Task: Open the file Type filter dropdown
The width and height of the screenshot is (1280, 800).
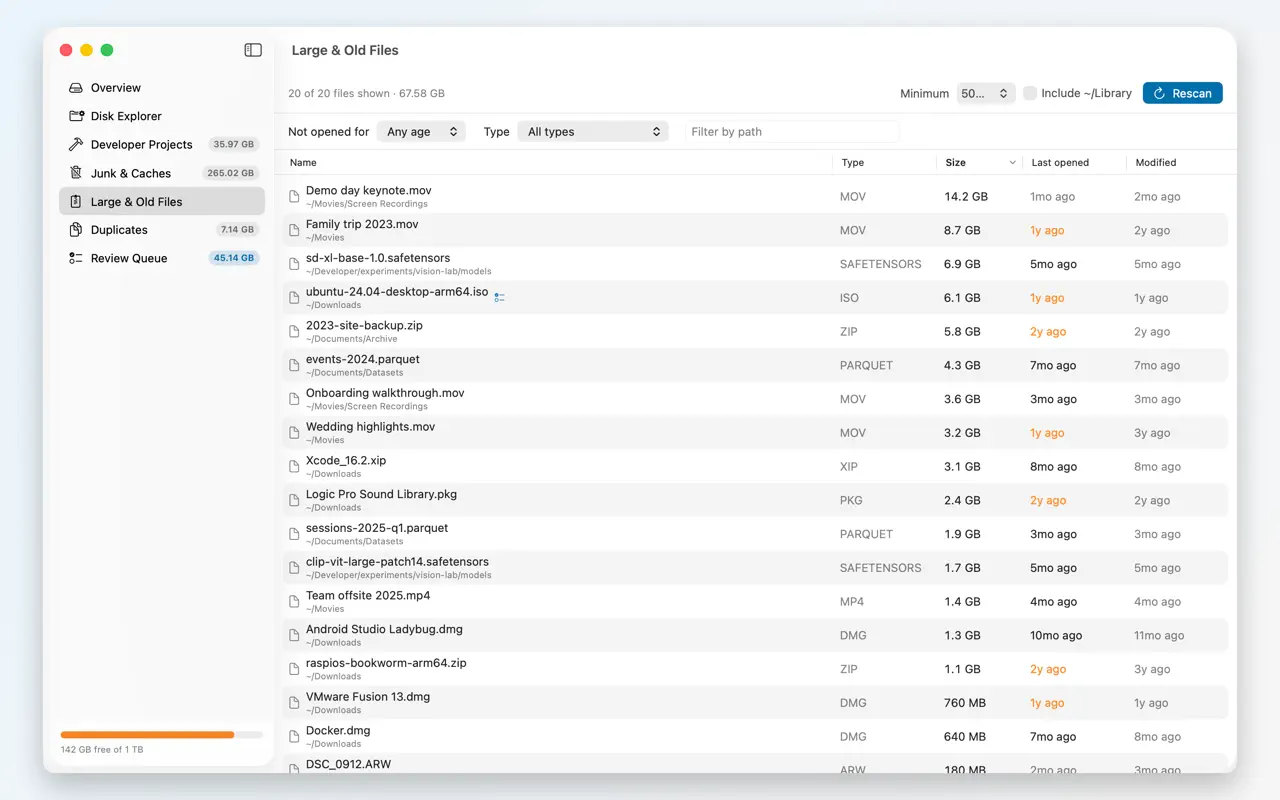Action: coord(593,132)
